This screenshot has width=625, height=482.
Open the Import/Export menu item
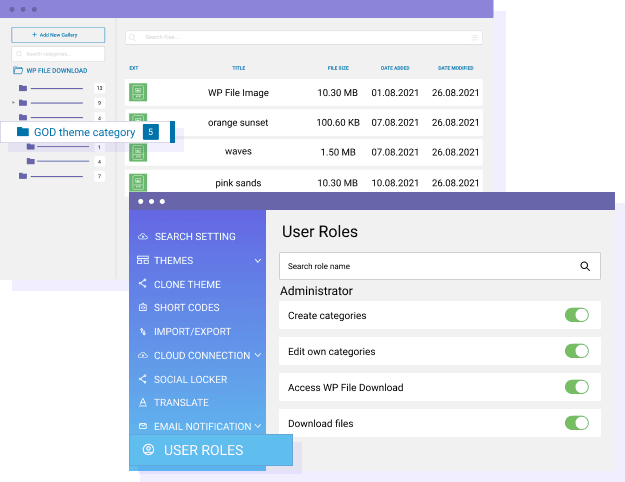(x=192, y=332)
